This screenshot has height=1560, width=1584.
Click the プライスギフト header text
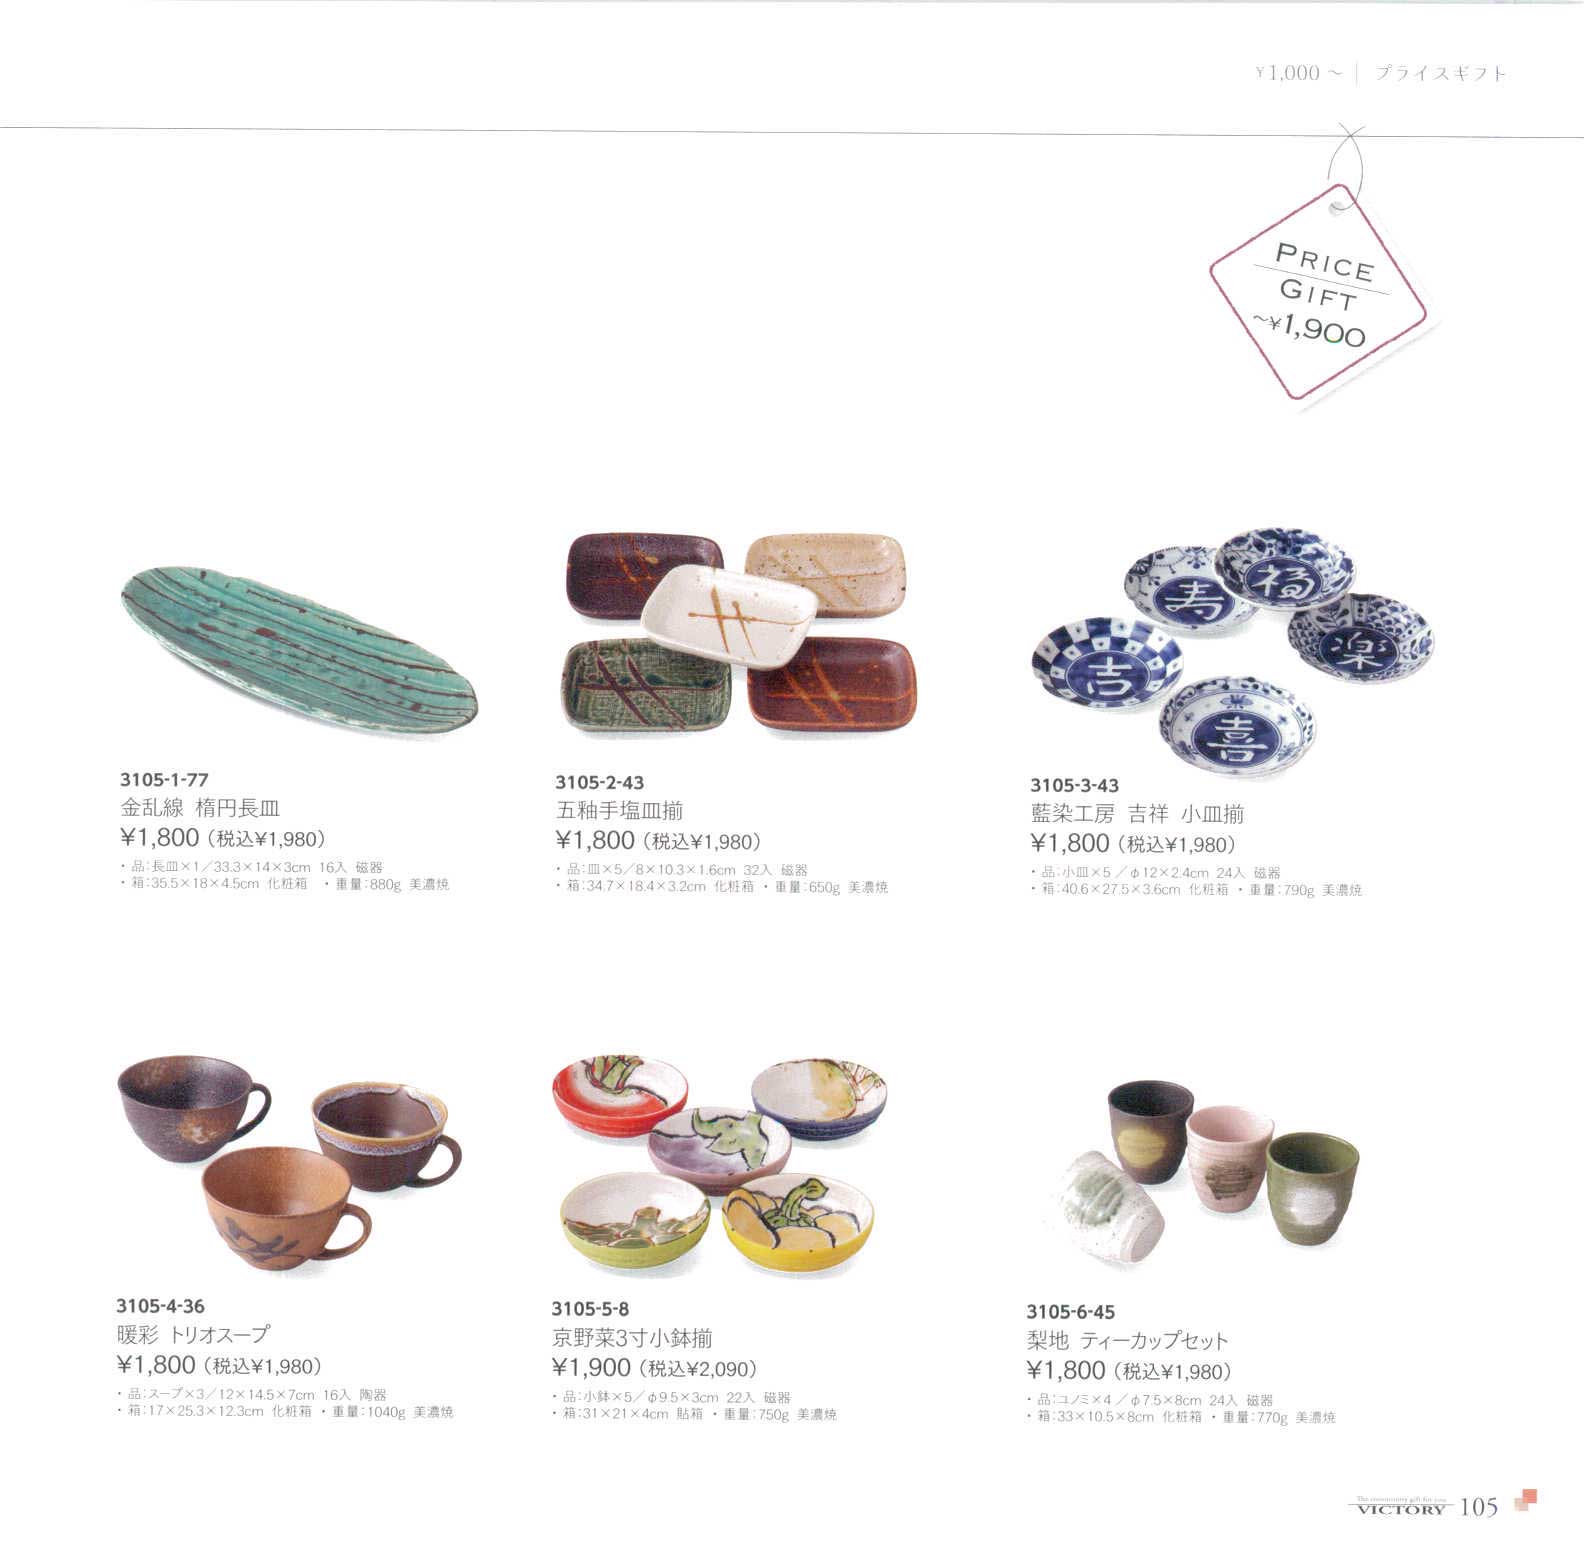1440,73
